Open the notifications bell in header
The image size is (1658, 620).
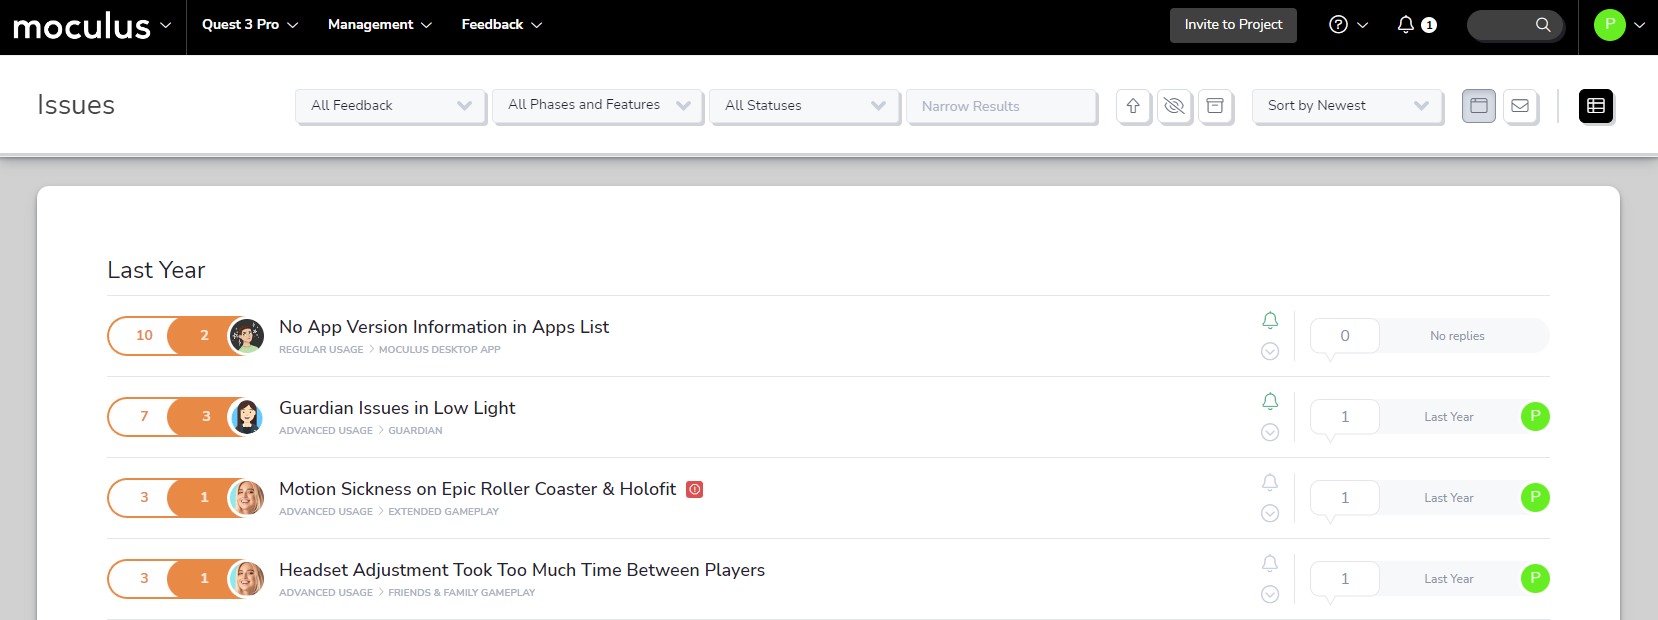1406,25
